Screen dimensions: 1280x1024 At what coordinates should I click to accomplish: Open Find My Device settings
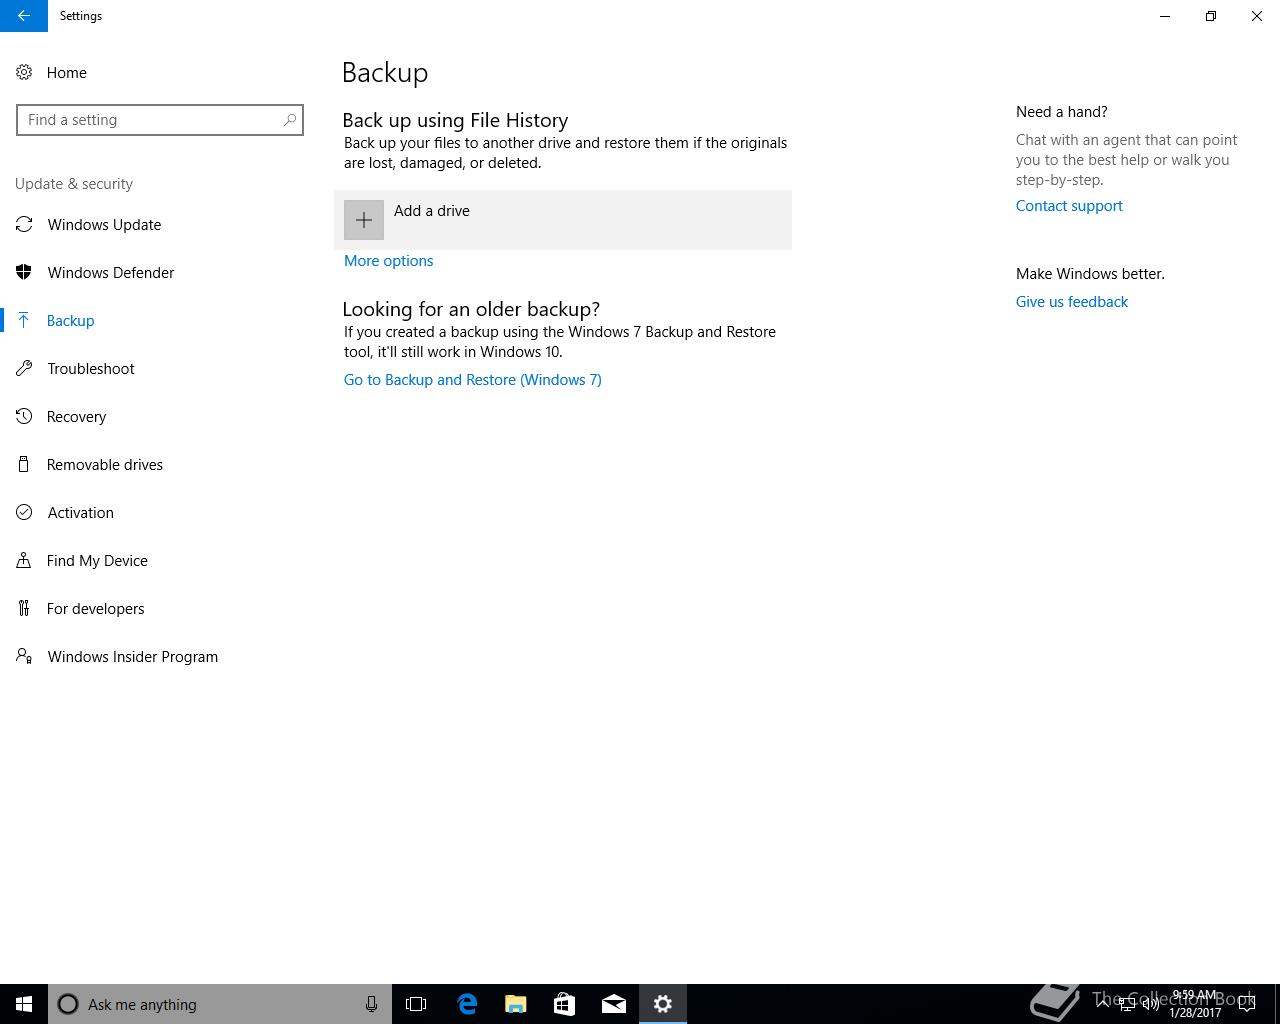(97, 561)
